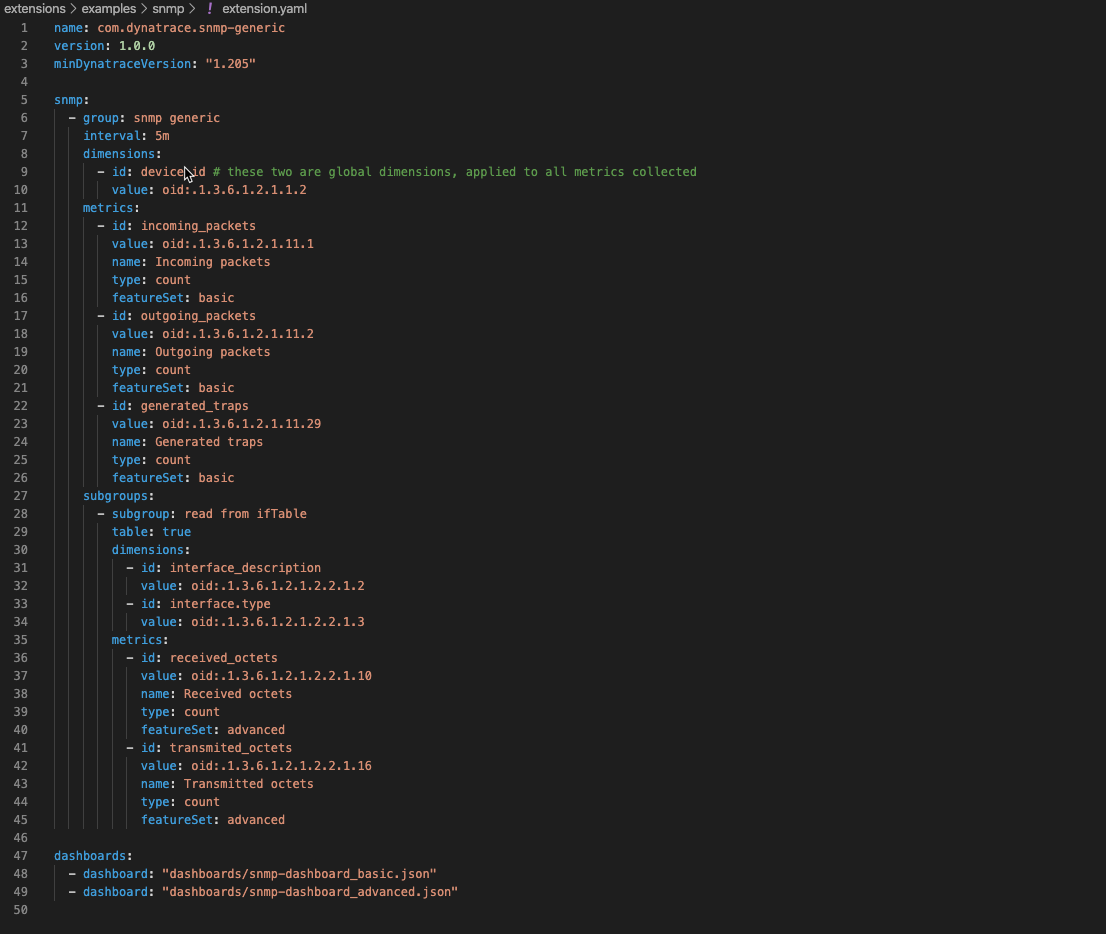Screen dimensions: 1106x934
Task: Expand the chevron after extensions breadcrumb
Action: click(73, 8)
